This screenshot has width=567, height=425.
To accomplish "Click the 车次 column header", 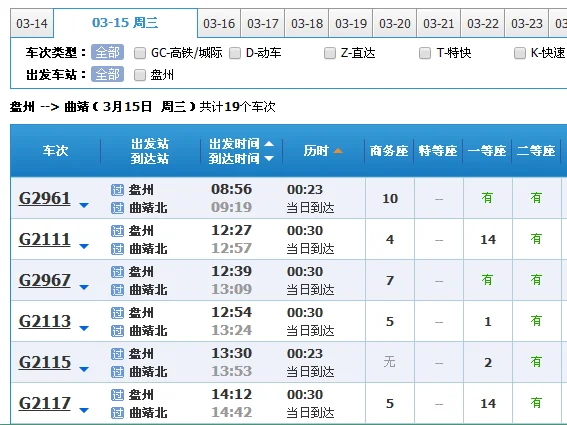I will point(55,151).
